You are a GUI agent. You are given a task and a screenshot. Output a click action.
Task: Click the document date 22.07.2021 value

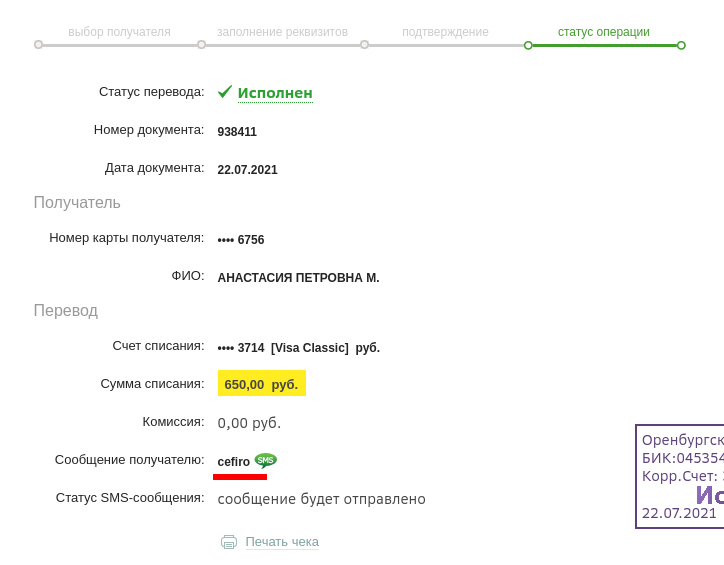247,169
